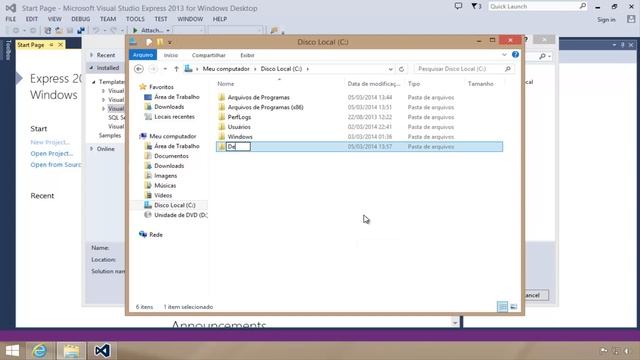
Task: Switch to the Início ribbon tab
Action: click(x=171, y=55)
